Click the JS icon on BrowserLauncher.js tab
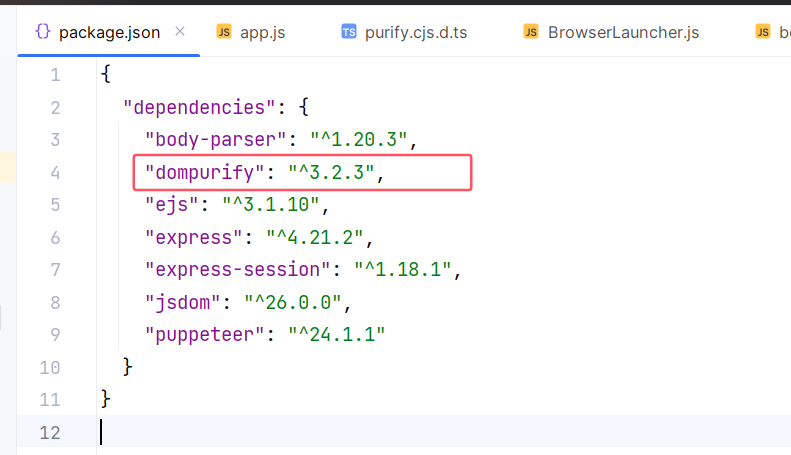The height and width of the screenshot is (455, 791). point(531,32)
